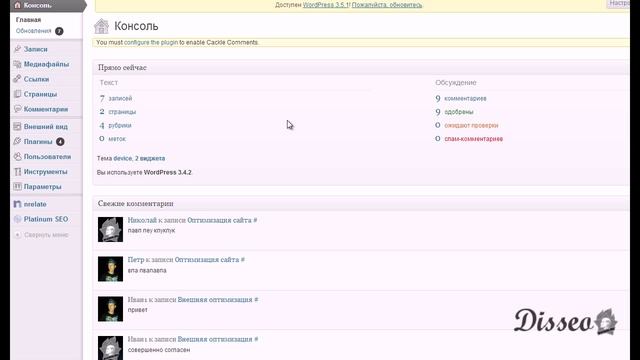Screen dimensions: 640x360
Task: Click Внешняя оптимизация link above привет comment
Action: 215,300
